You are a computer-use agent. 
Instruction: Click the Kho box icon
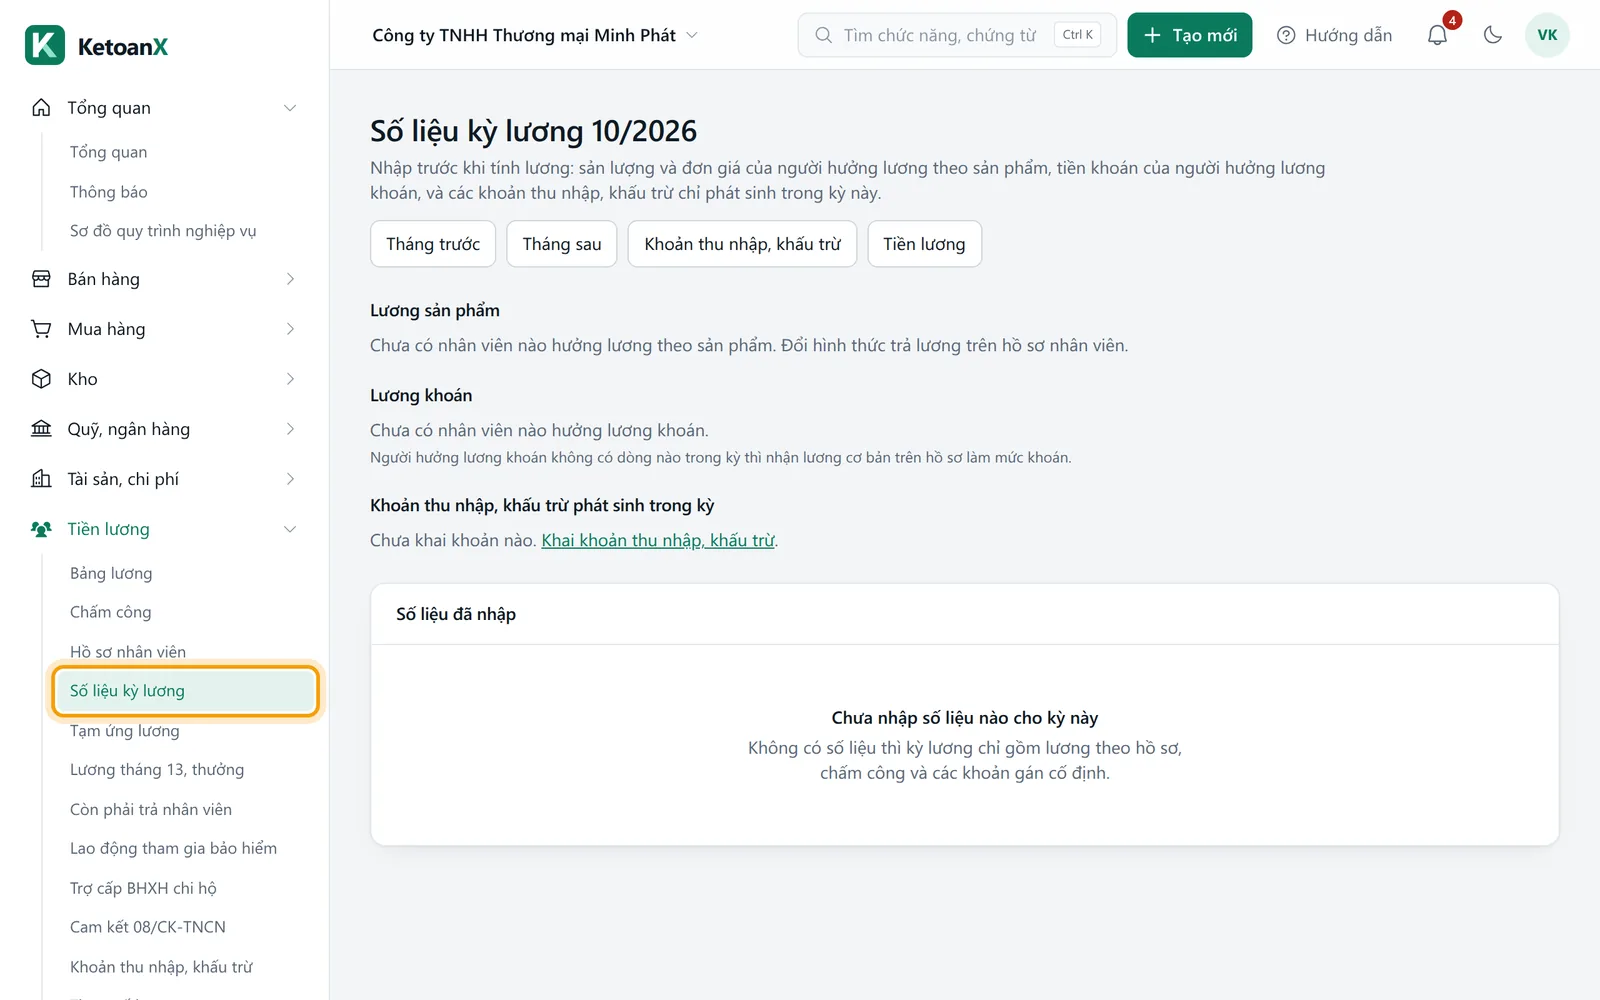coord(41,379)
